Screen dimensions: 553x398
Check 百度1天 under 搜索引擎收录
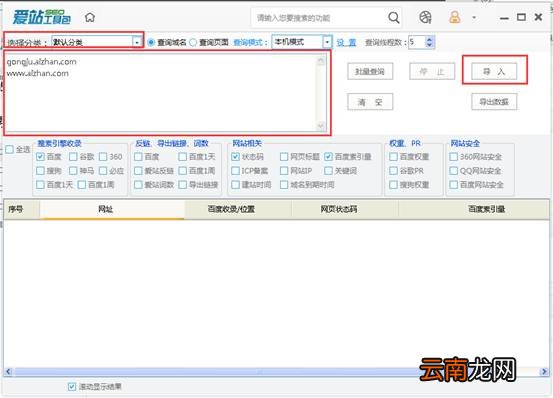coord(40,184)
